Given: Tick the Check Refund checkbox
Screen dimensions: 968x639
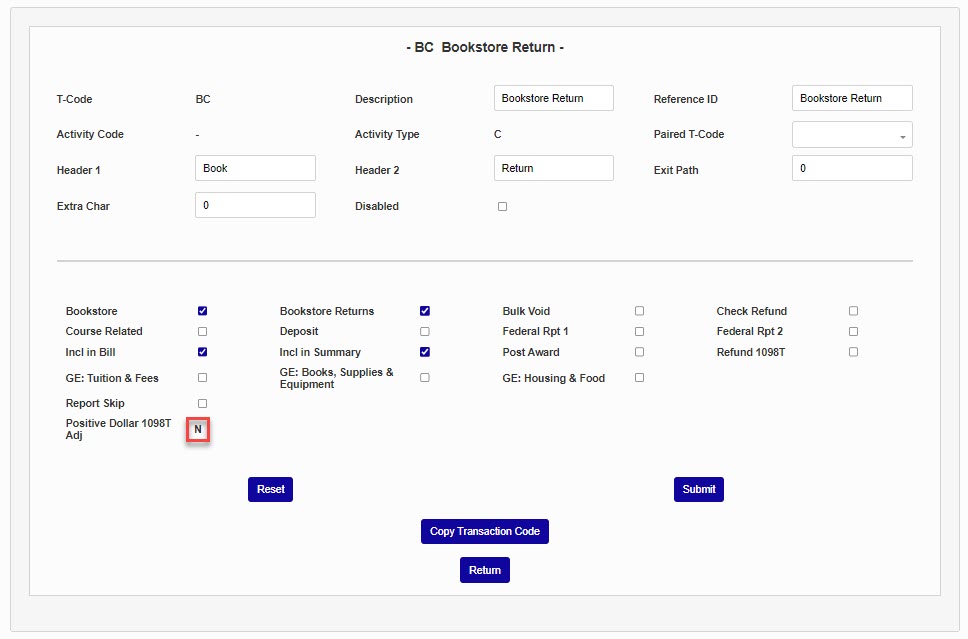Looking at the screenshot, I should pos(853,311).
